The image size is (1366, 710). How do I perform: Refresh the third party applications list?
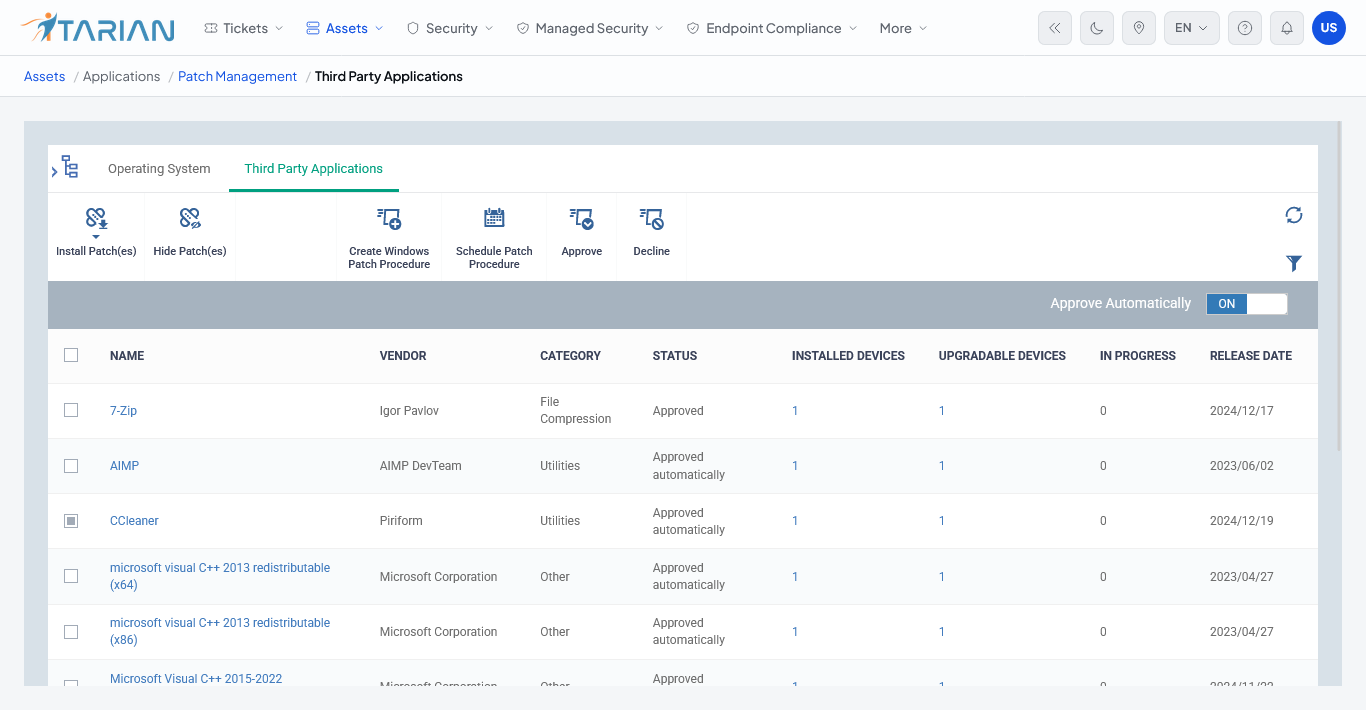[x=1294, y=215]
